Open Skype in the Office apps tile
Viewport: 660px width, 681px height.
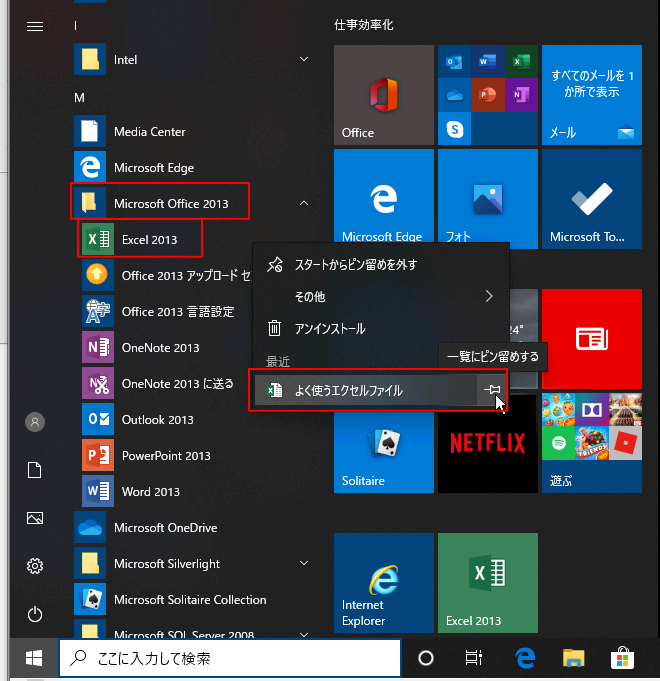coord(454,129)
